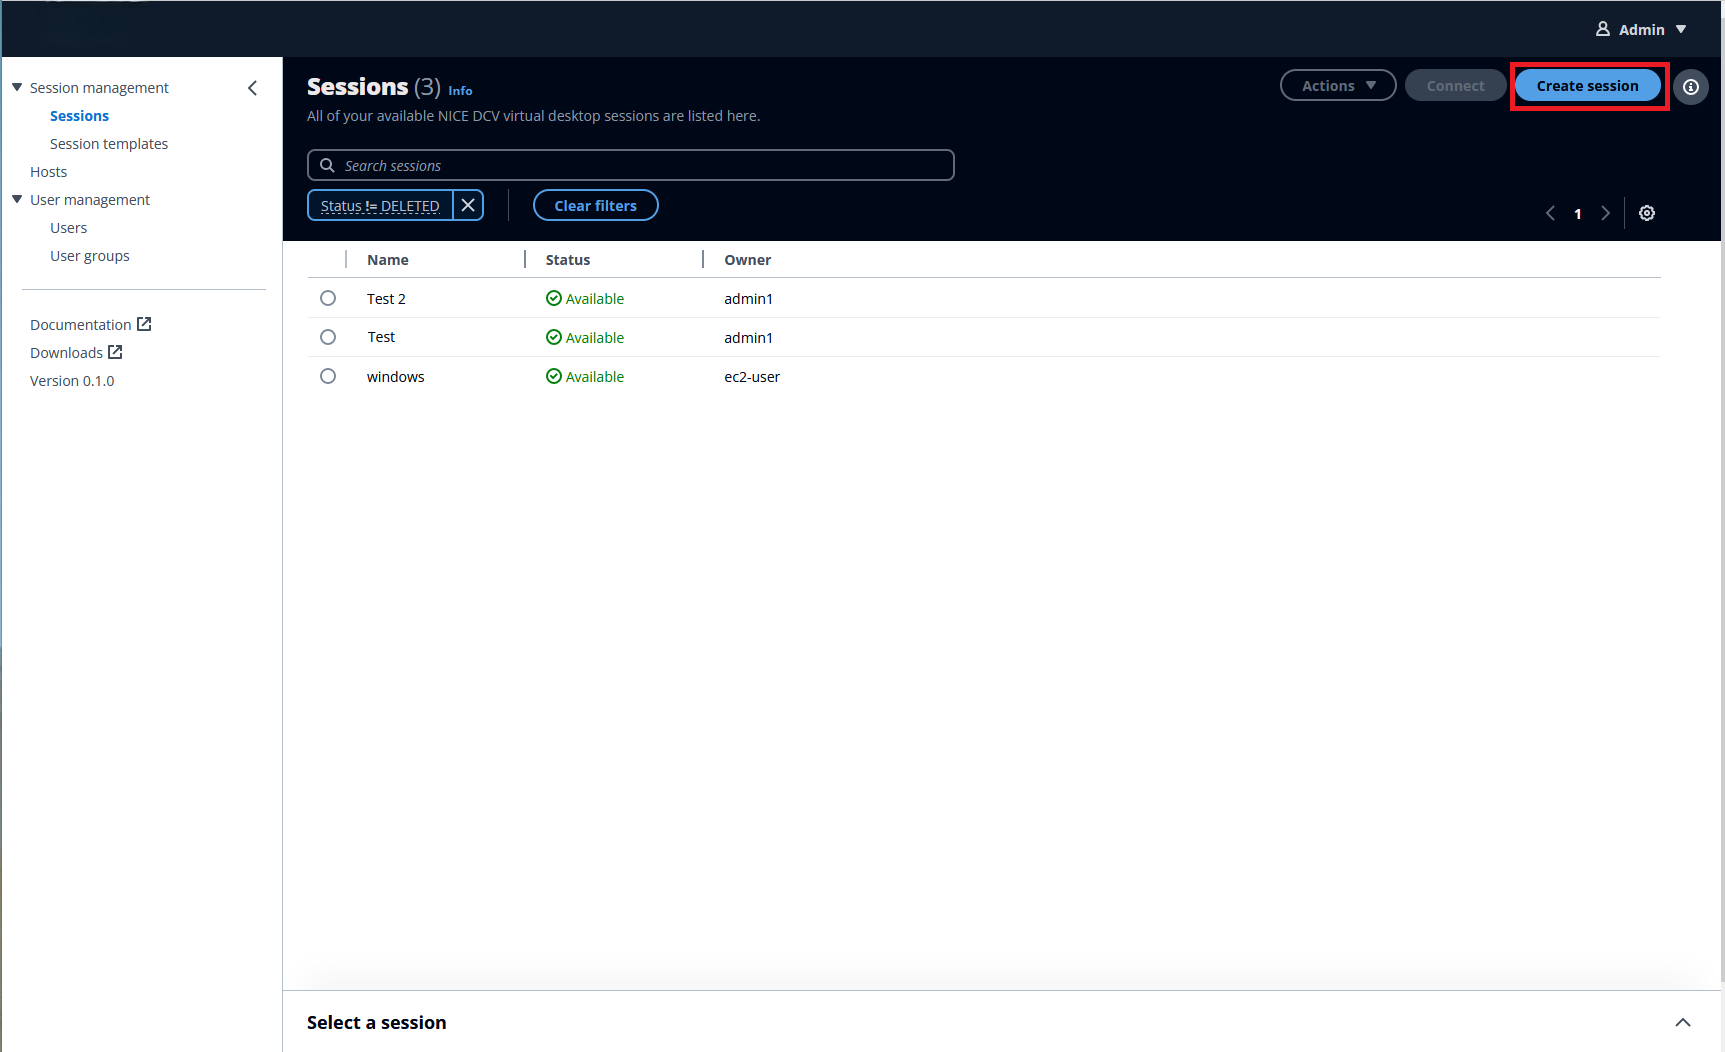This screenshot has width=1725, height=1052.
Task: Click the search magnifier icon
Action: [x=327, y=165]
